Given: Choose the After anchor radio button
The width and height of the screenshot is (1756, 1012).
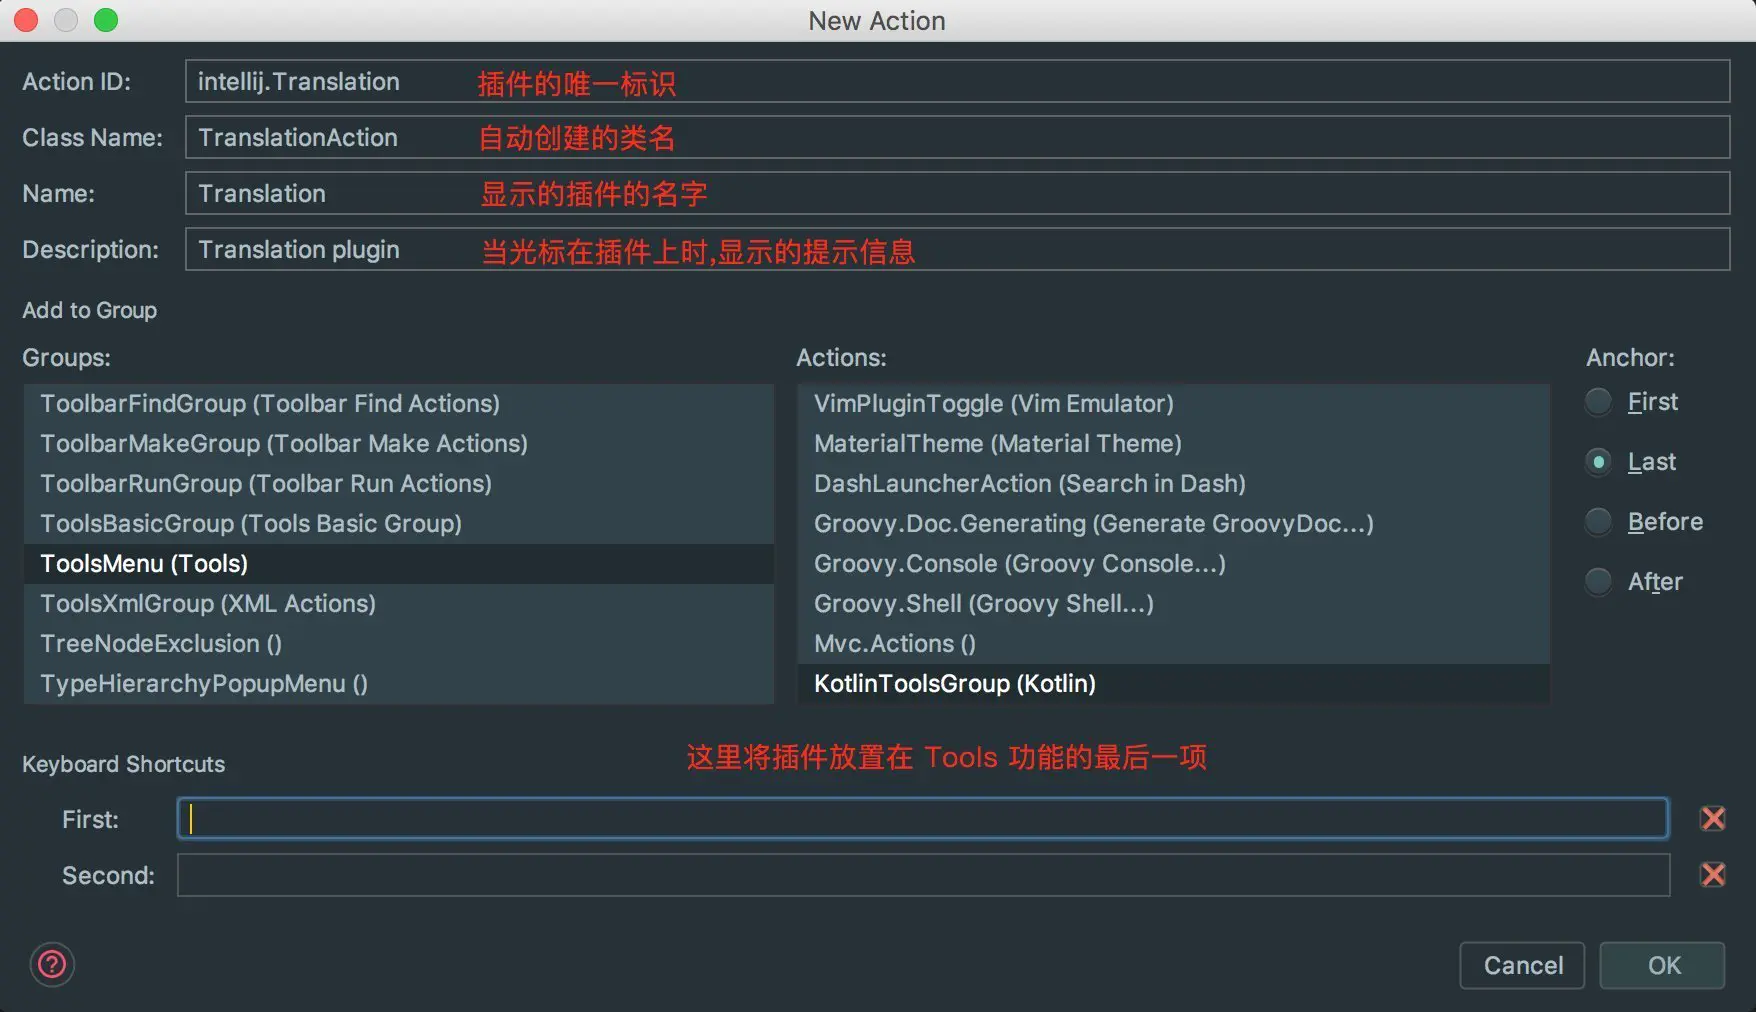Looking at the screenshot, I should pos(1599,582).
